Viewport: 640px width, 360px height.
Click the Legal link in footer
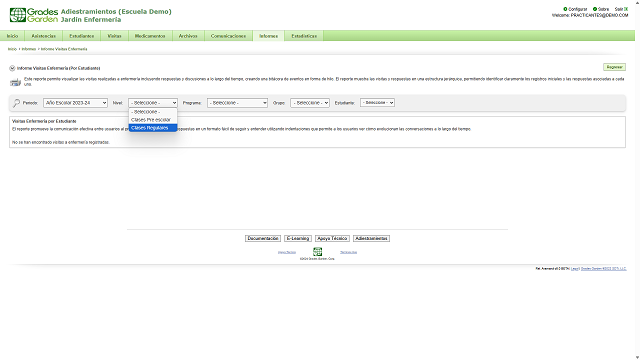coord(575,269)
